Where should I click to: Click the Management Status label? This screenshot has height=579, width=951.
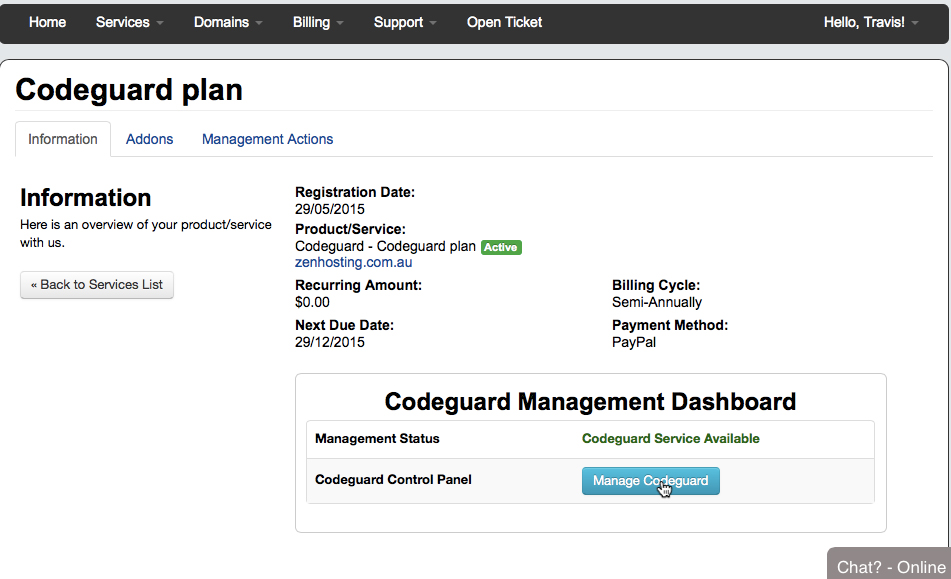[377, 439]
